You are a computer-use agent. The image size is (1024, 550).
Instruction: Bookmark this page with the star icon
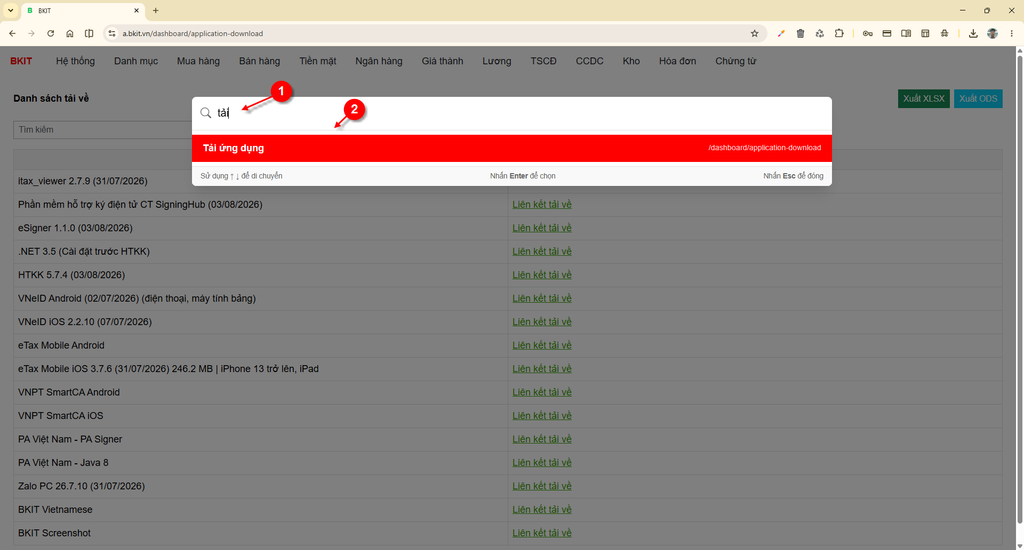[x=754, y=33]
